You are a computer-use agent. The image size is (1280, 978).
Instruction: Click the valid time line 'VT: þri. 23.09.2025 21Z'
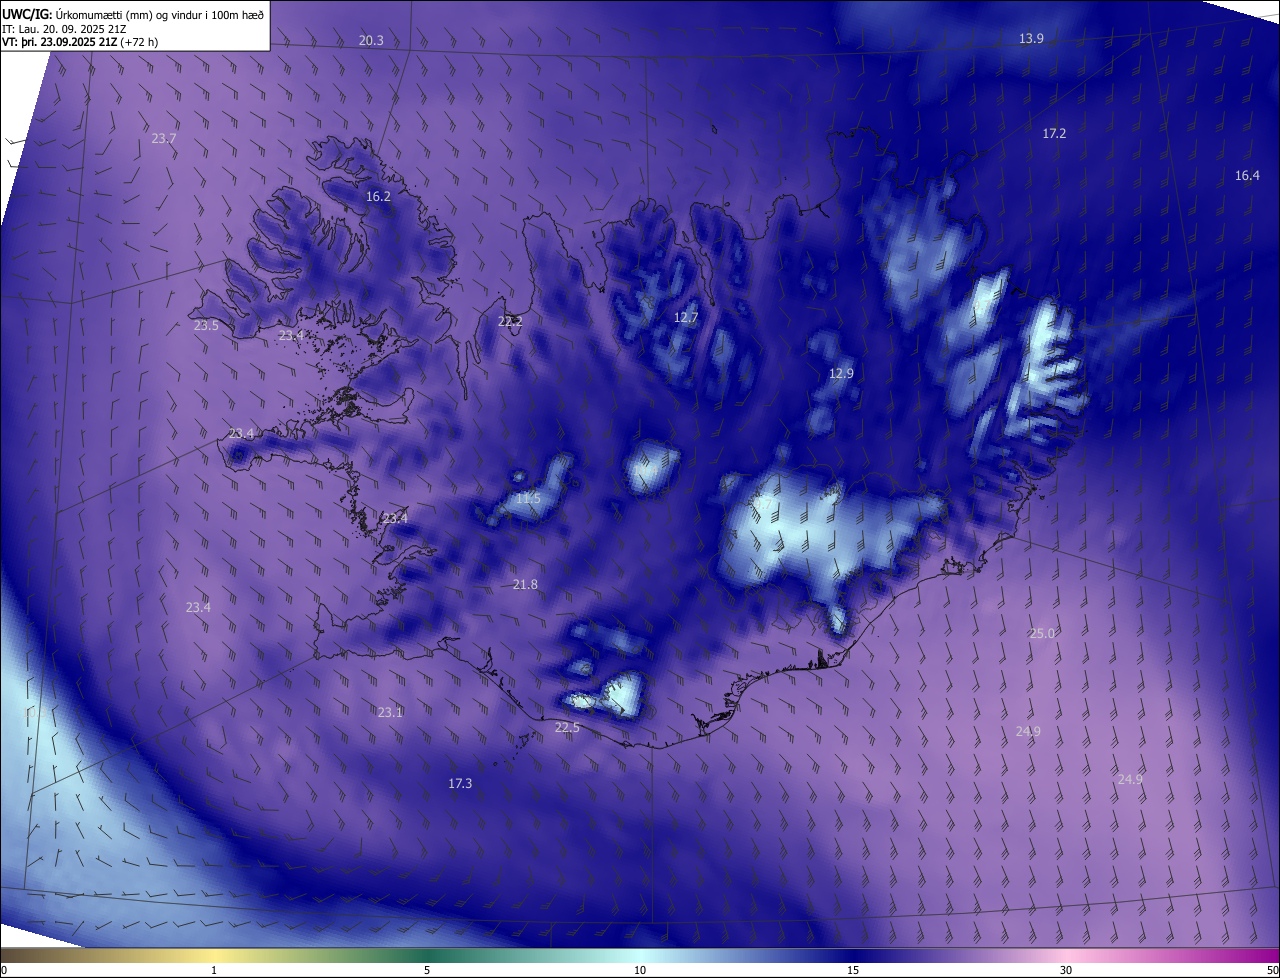coord(59,42)
